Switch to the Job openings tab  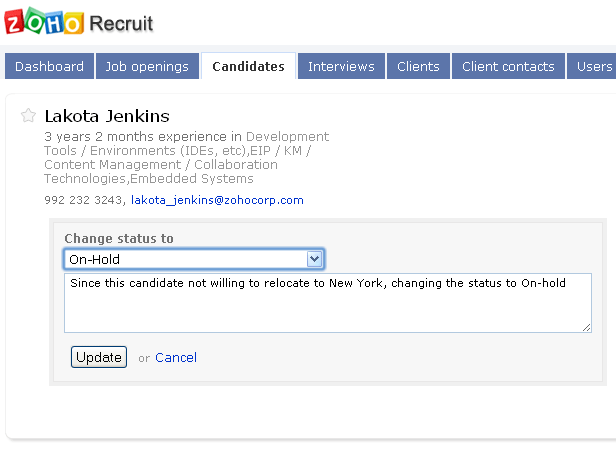pyautogui.click(x=147, y=66)
